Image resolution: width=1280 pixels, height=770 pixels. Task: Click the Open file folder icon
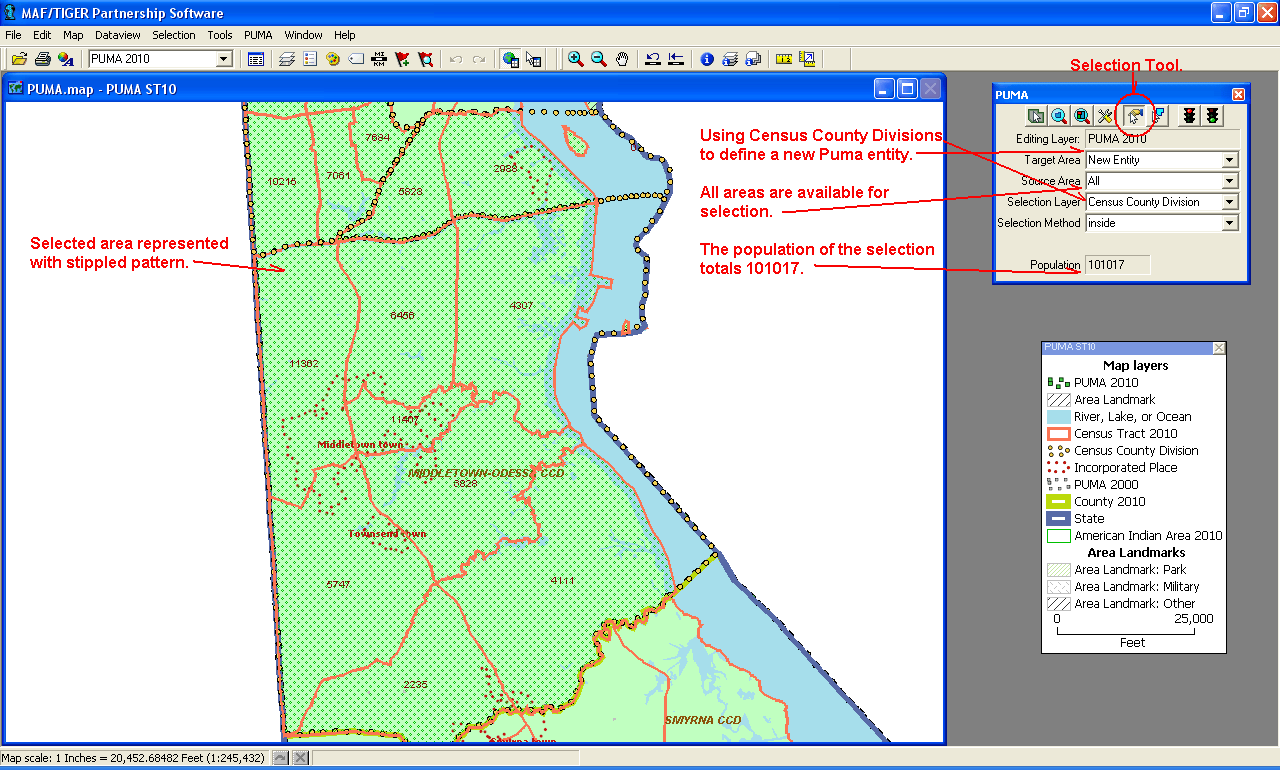coord(19,59)
